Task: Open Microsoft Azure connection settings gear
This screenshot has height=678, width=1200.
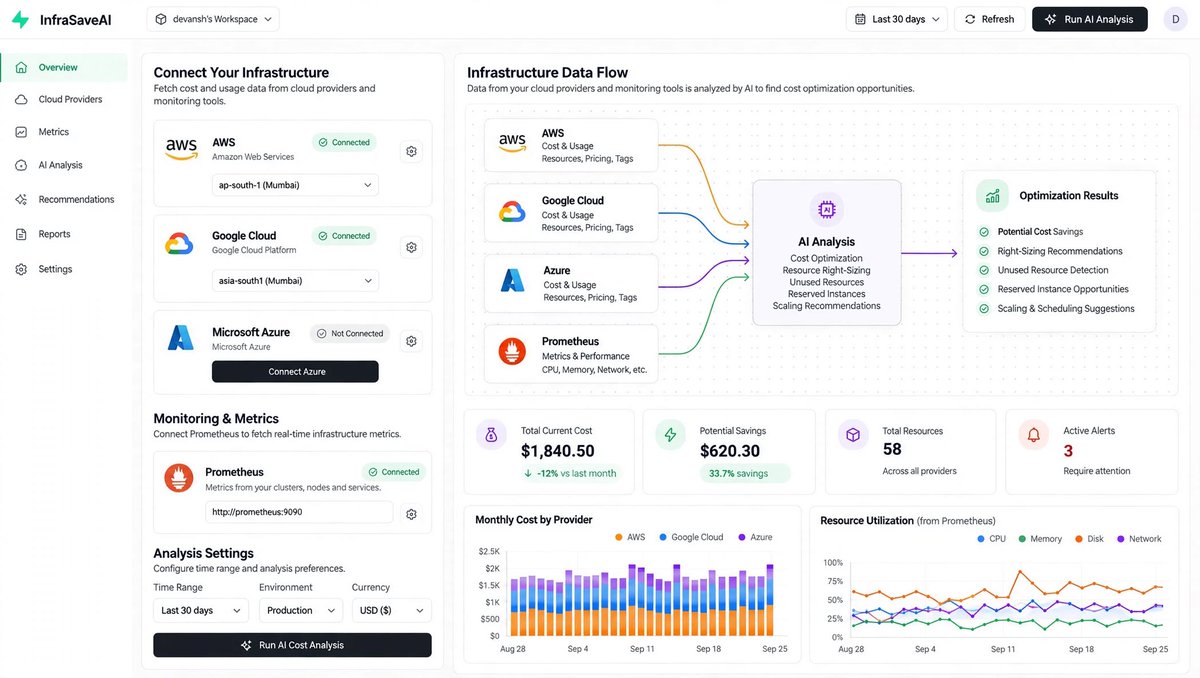Action: (411, 341)
